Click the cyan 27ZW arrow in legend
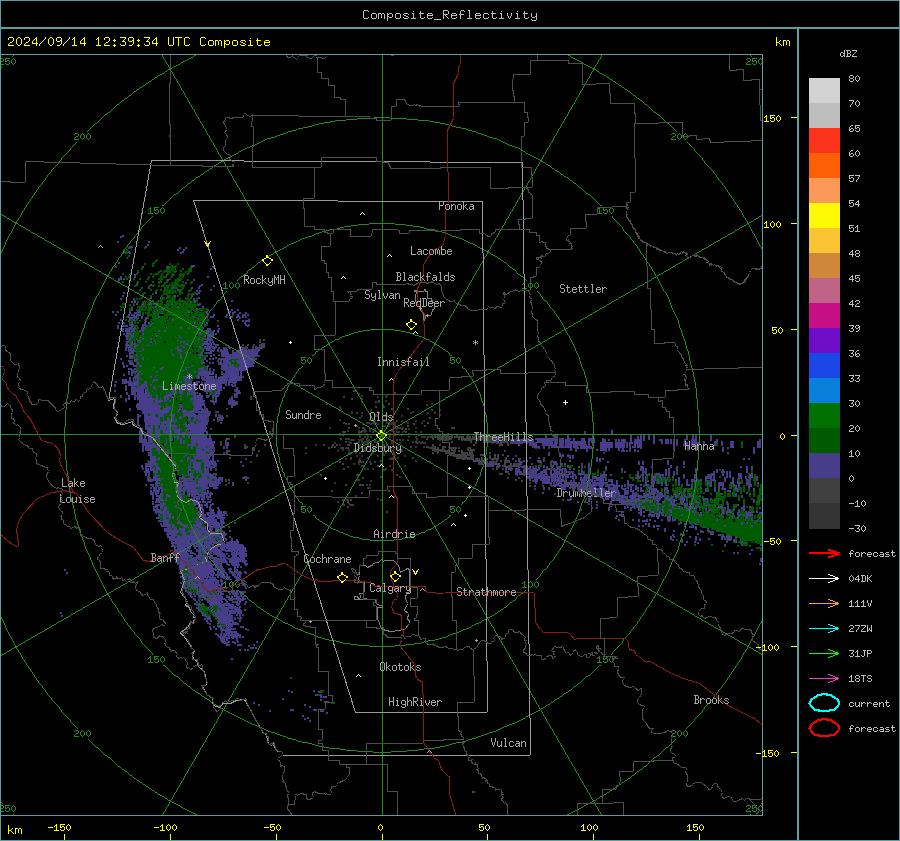 (824, 629)
